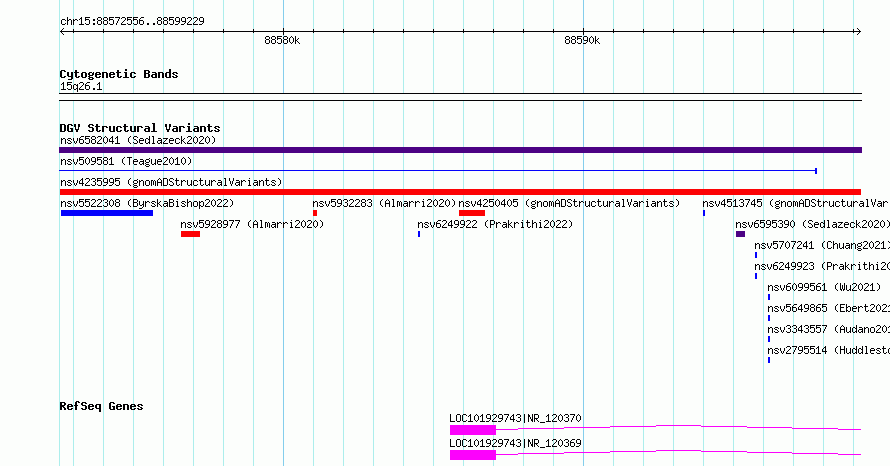The width and height of the screenshot is (890, 466).
Task: Click the blue nsv6249923 marker
Action: point(756,276)
